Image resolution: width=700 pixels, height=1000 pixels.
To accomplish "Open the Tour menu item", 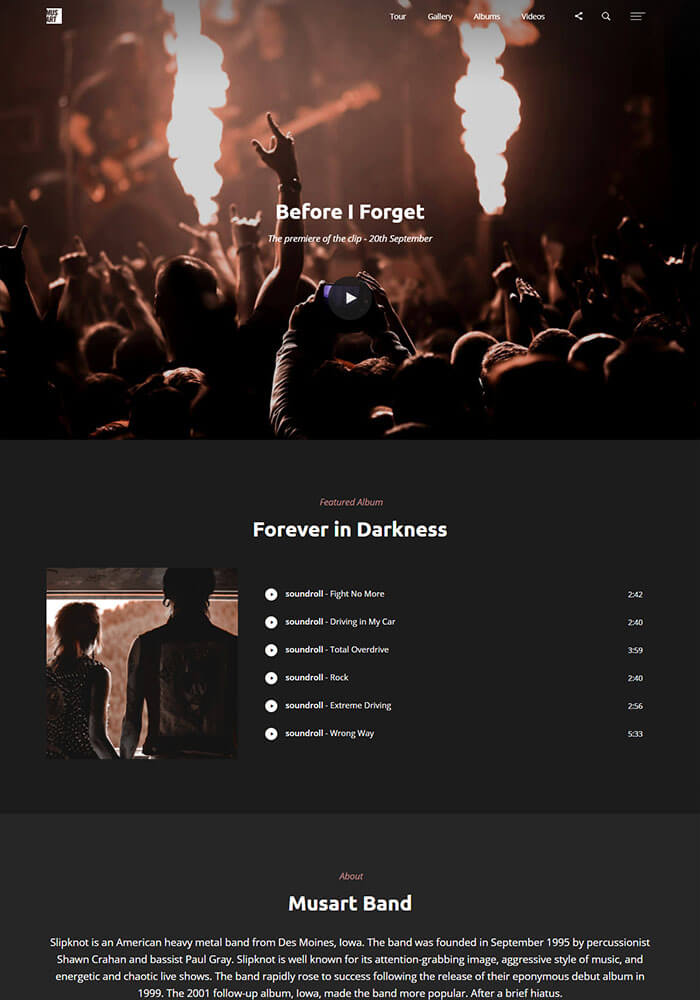I will pyautogui.click(x=397, y=17).
